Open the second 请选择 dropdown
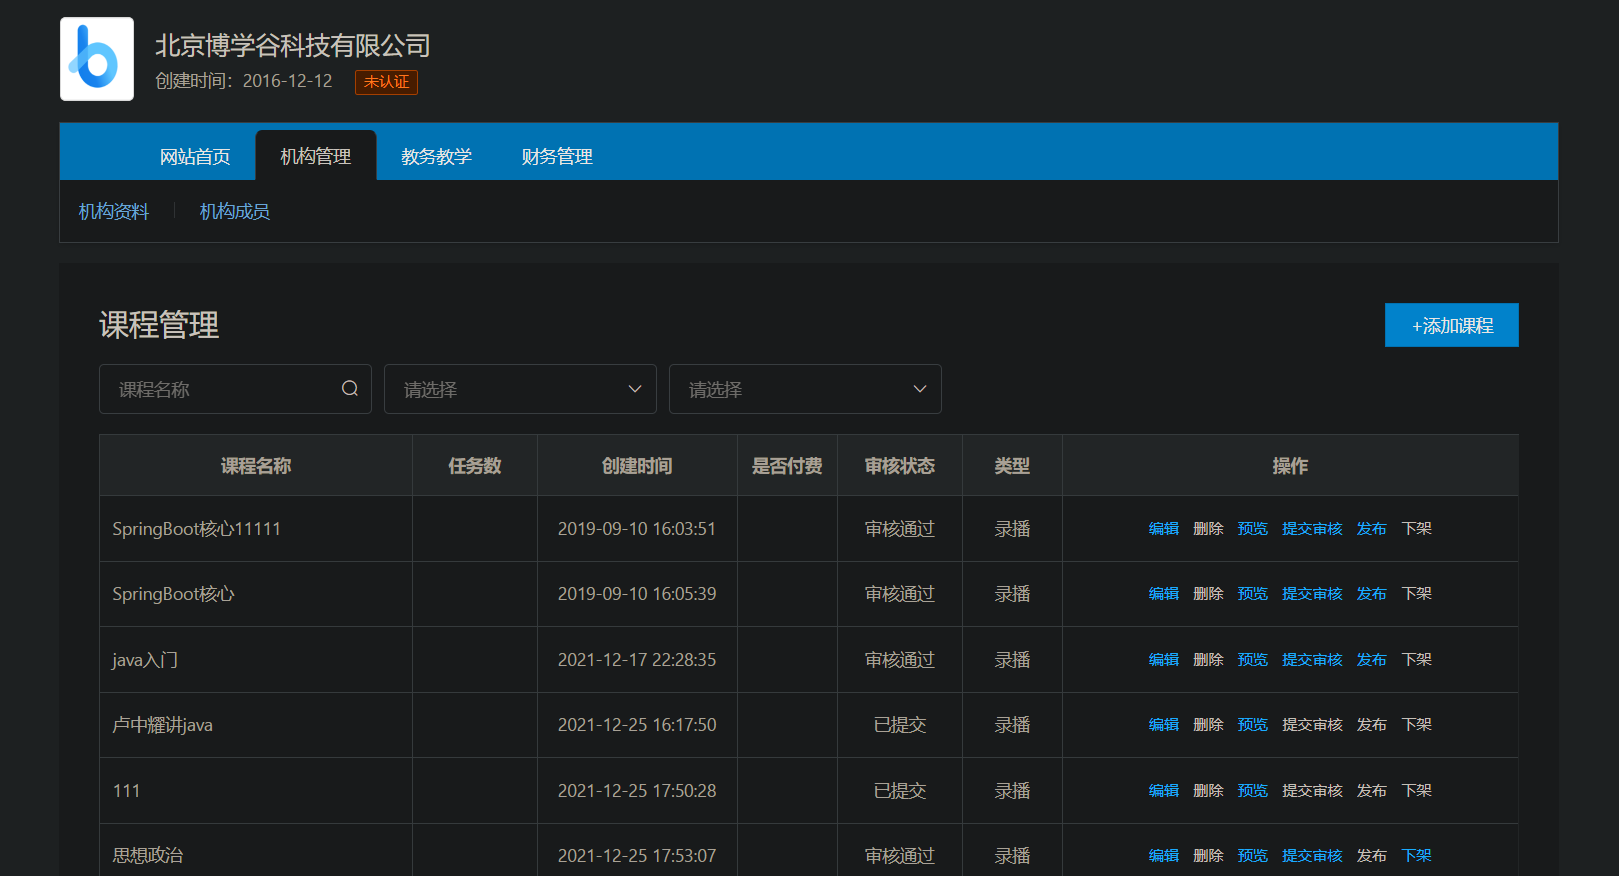Image resolution: width=1619 pixels, height=876 pixels. point(805,389)
